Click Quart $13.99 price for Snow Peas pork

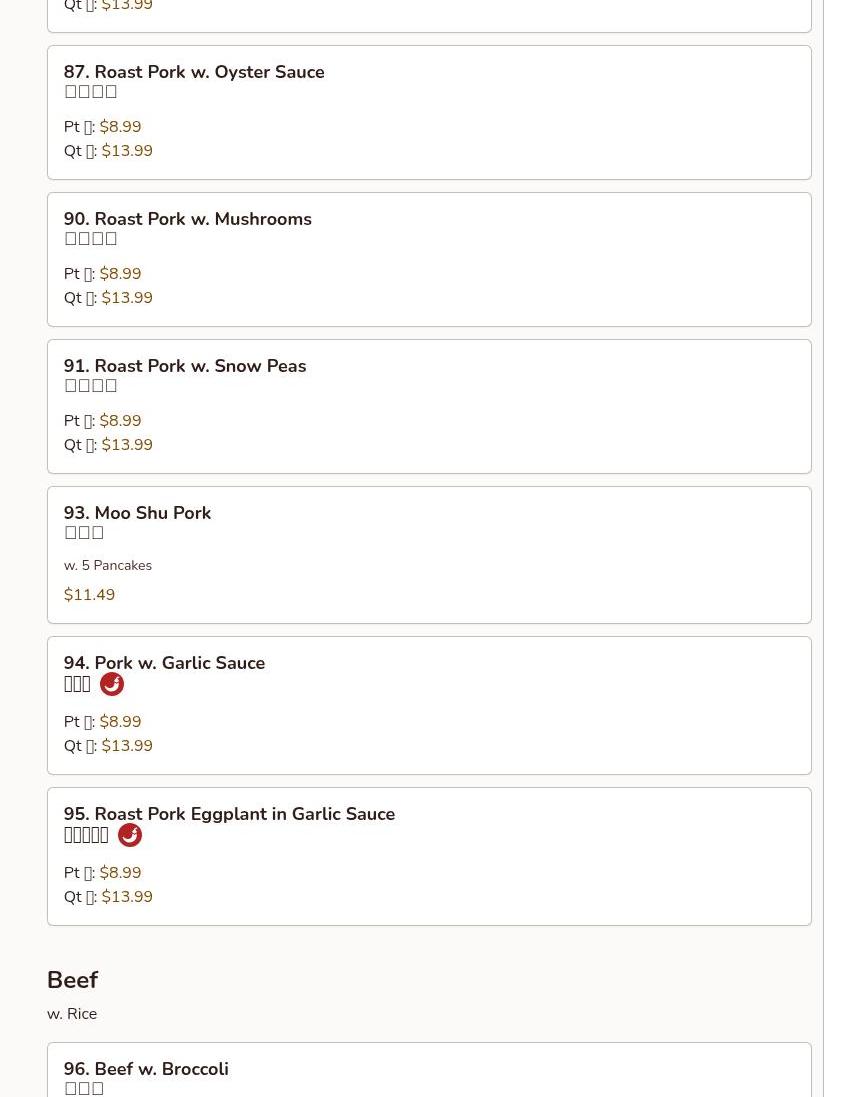point(127,446)
